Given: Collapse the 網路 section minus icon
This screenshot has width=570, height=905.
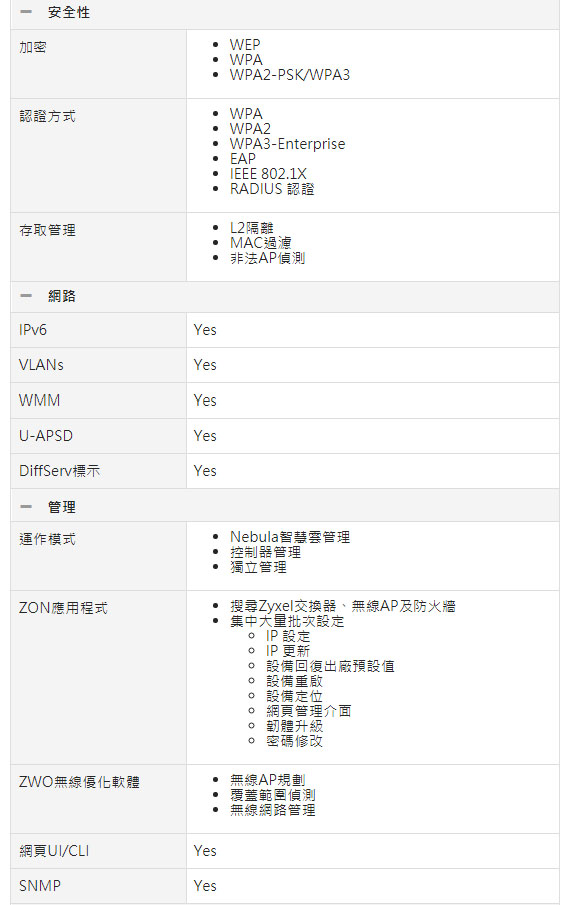Looking at the screenshot, I should pyautogui.click(x=26, y=296).
